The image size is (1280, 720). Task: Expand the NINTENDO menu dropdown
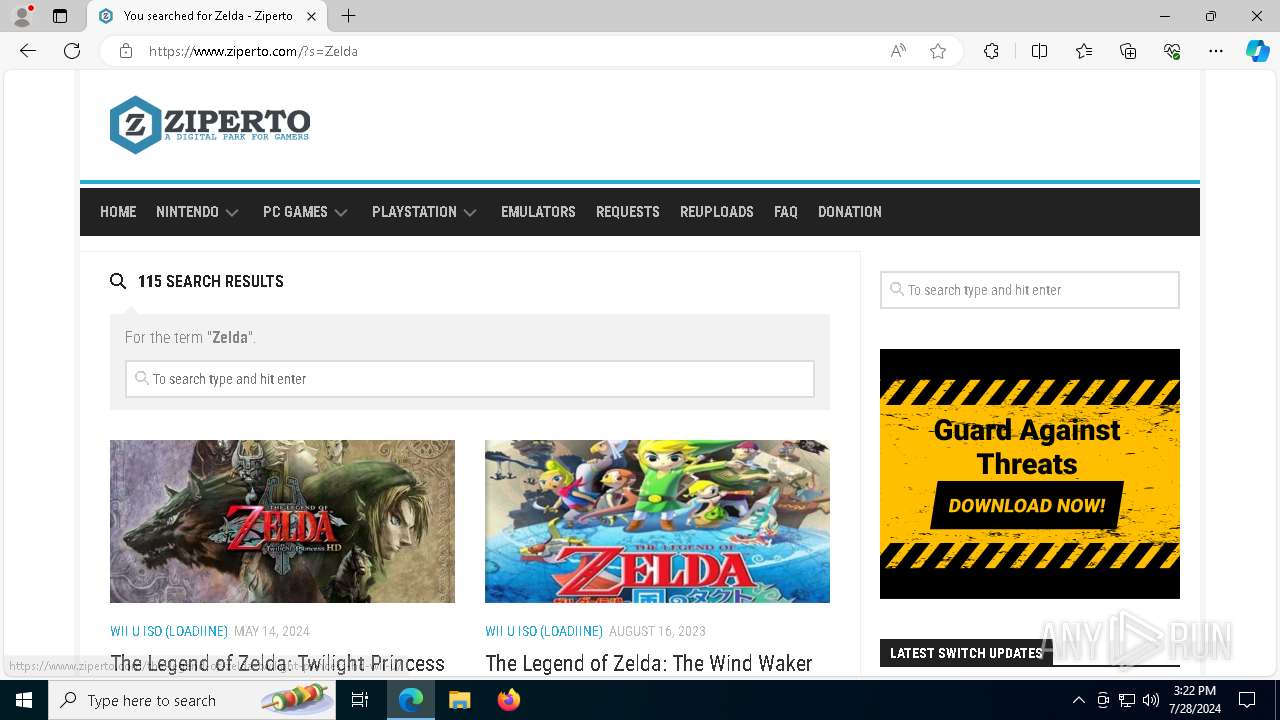coord(197,212)
